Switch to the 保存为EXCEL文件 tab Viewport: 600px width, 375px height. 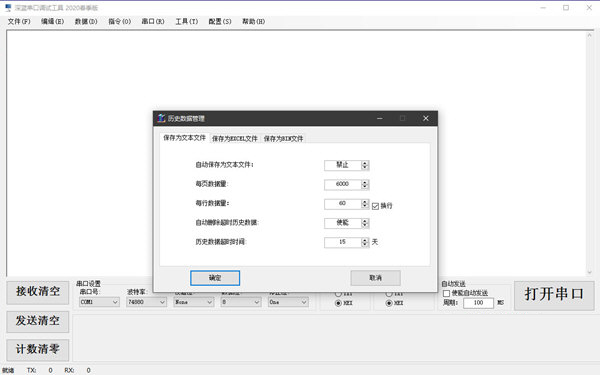[235, 139]
